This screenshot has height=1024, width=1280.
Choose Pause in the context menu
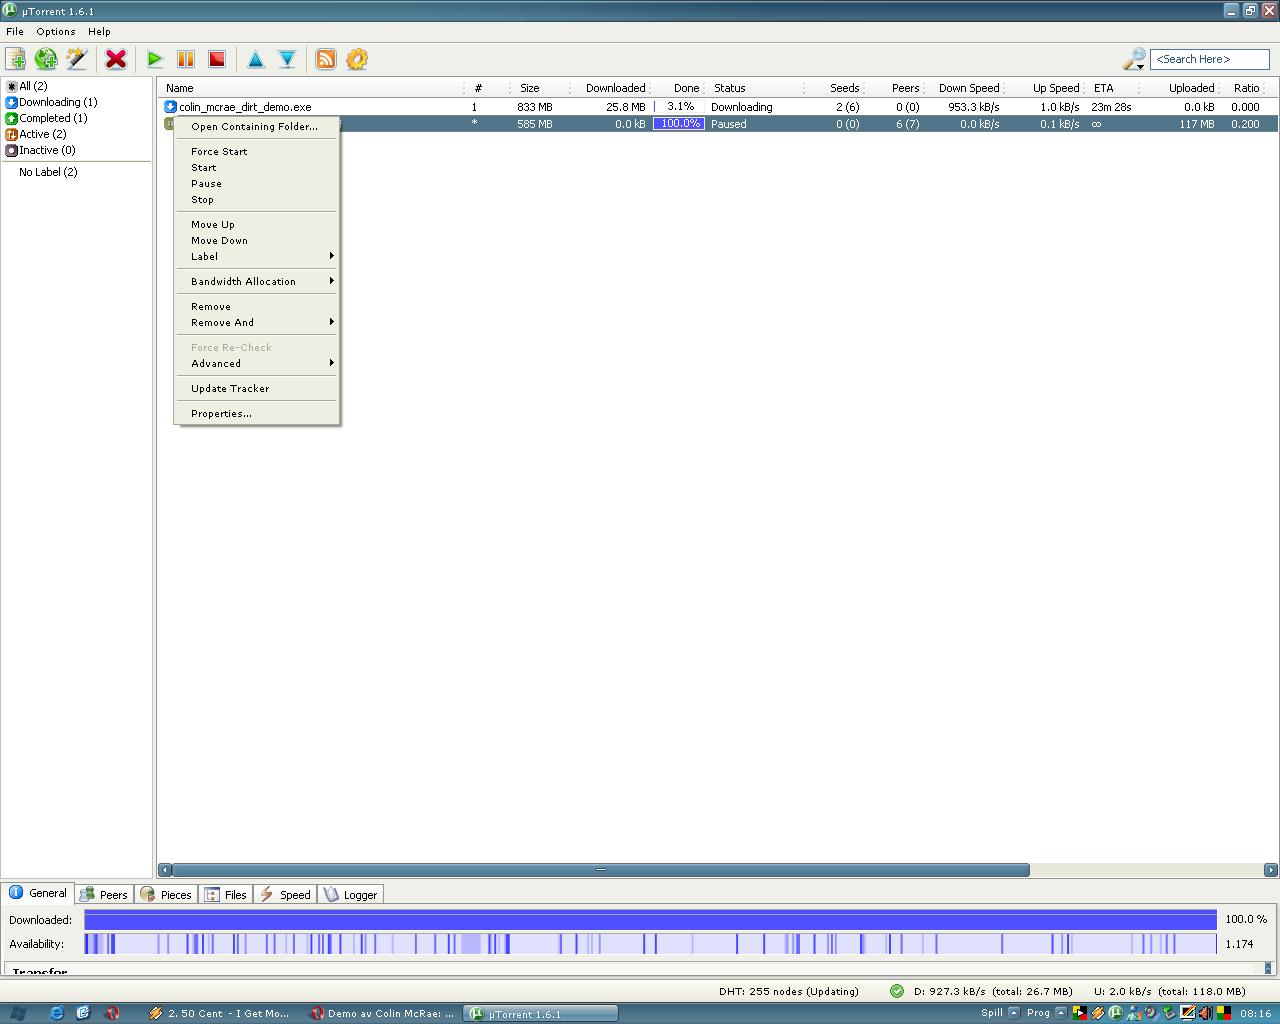point(257,183)
